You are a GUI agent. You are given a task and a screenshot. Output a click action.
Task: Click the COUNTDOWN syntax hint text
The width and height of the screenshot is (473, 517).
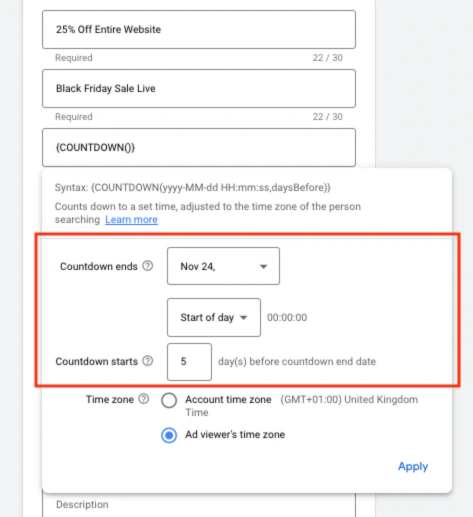pos(193,188)
